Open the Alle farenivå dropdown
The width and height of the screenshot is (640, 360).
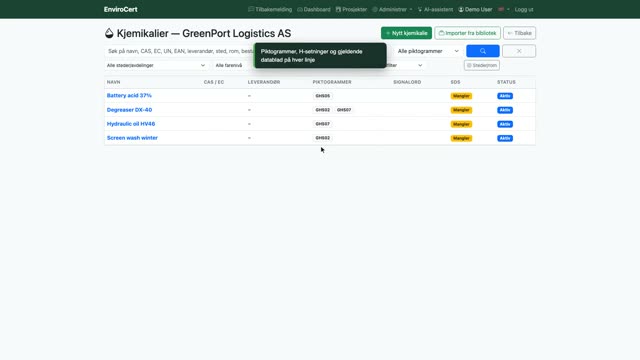(233, 65)
